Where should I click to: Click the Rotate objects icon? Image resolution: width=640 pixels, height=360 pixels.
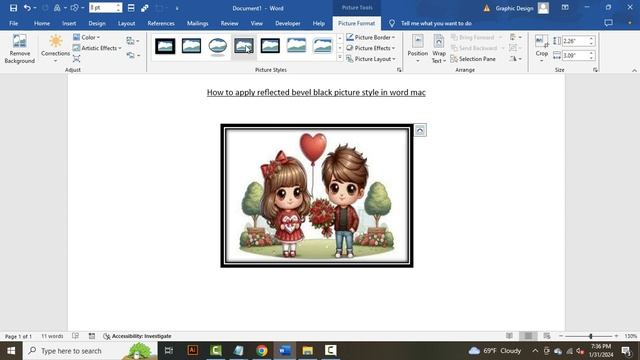pos(515,59)
